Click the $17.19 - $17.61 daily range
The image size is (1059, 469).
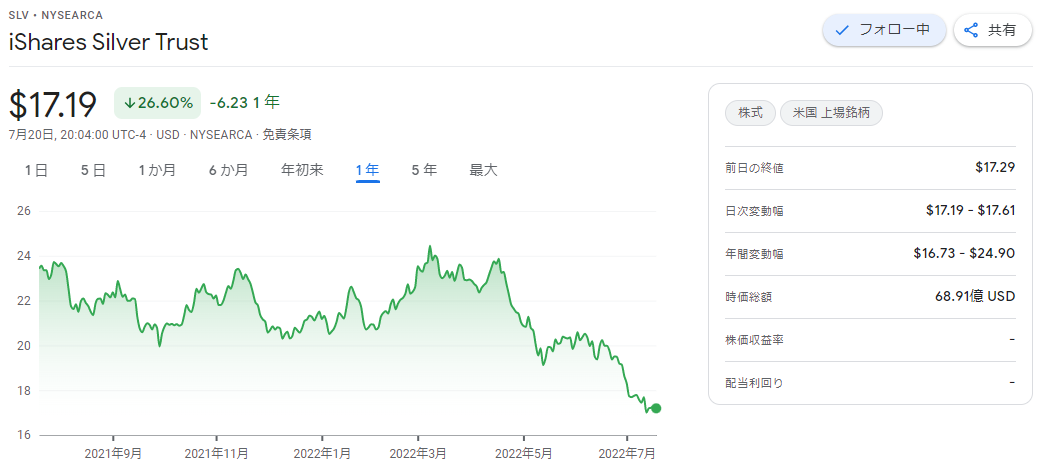click(971, 211)
